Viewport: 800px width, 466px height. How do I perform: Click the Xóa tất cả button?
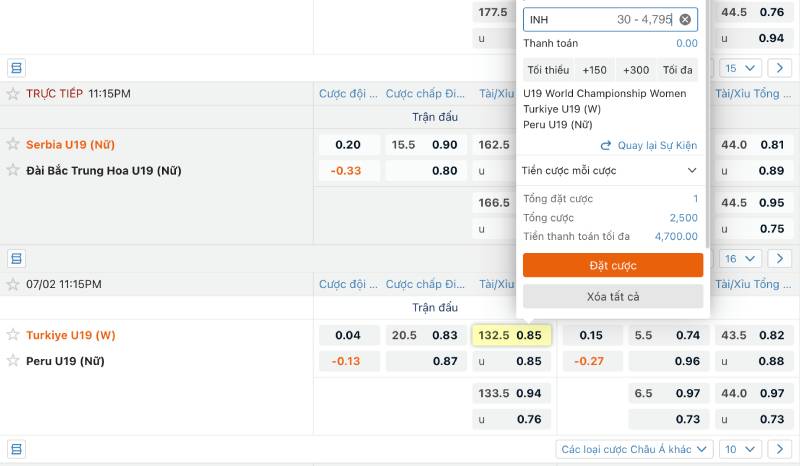click(x=612, y=297)
